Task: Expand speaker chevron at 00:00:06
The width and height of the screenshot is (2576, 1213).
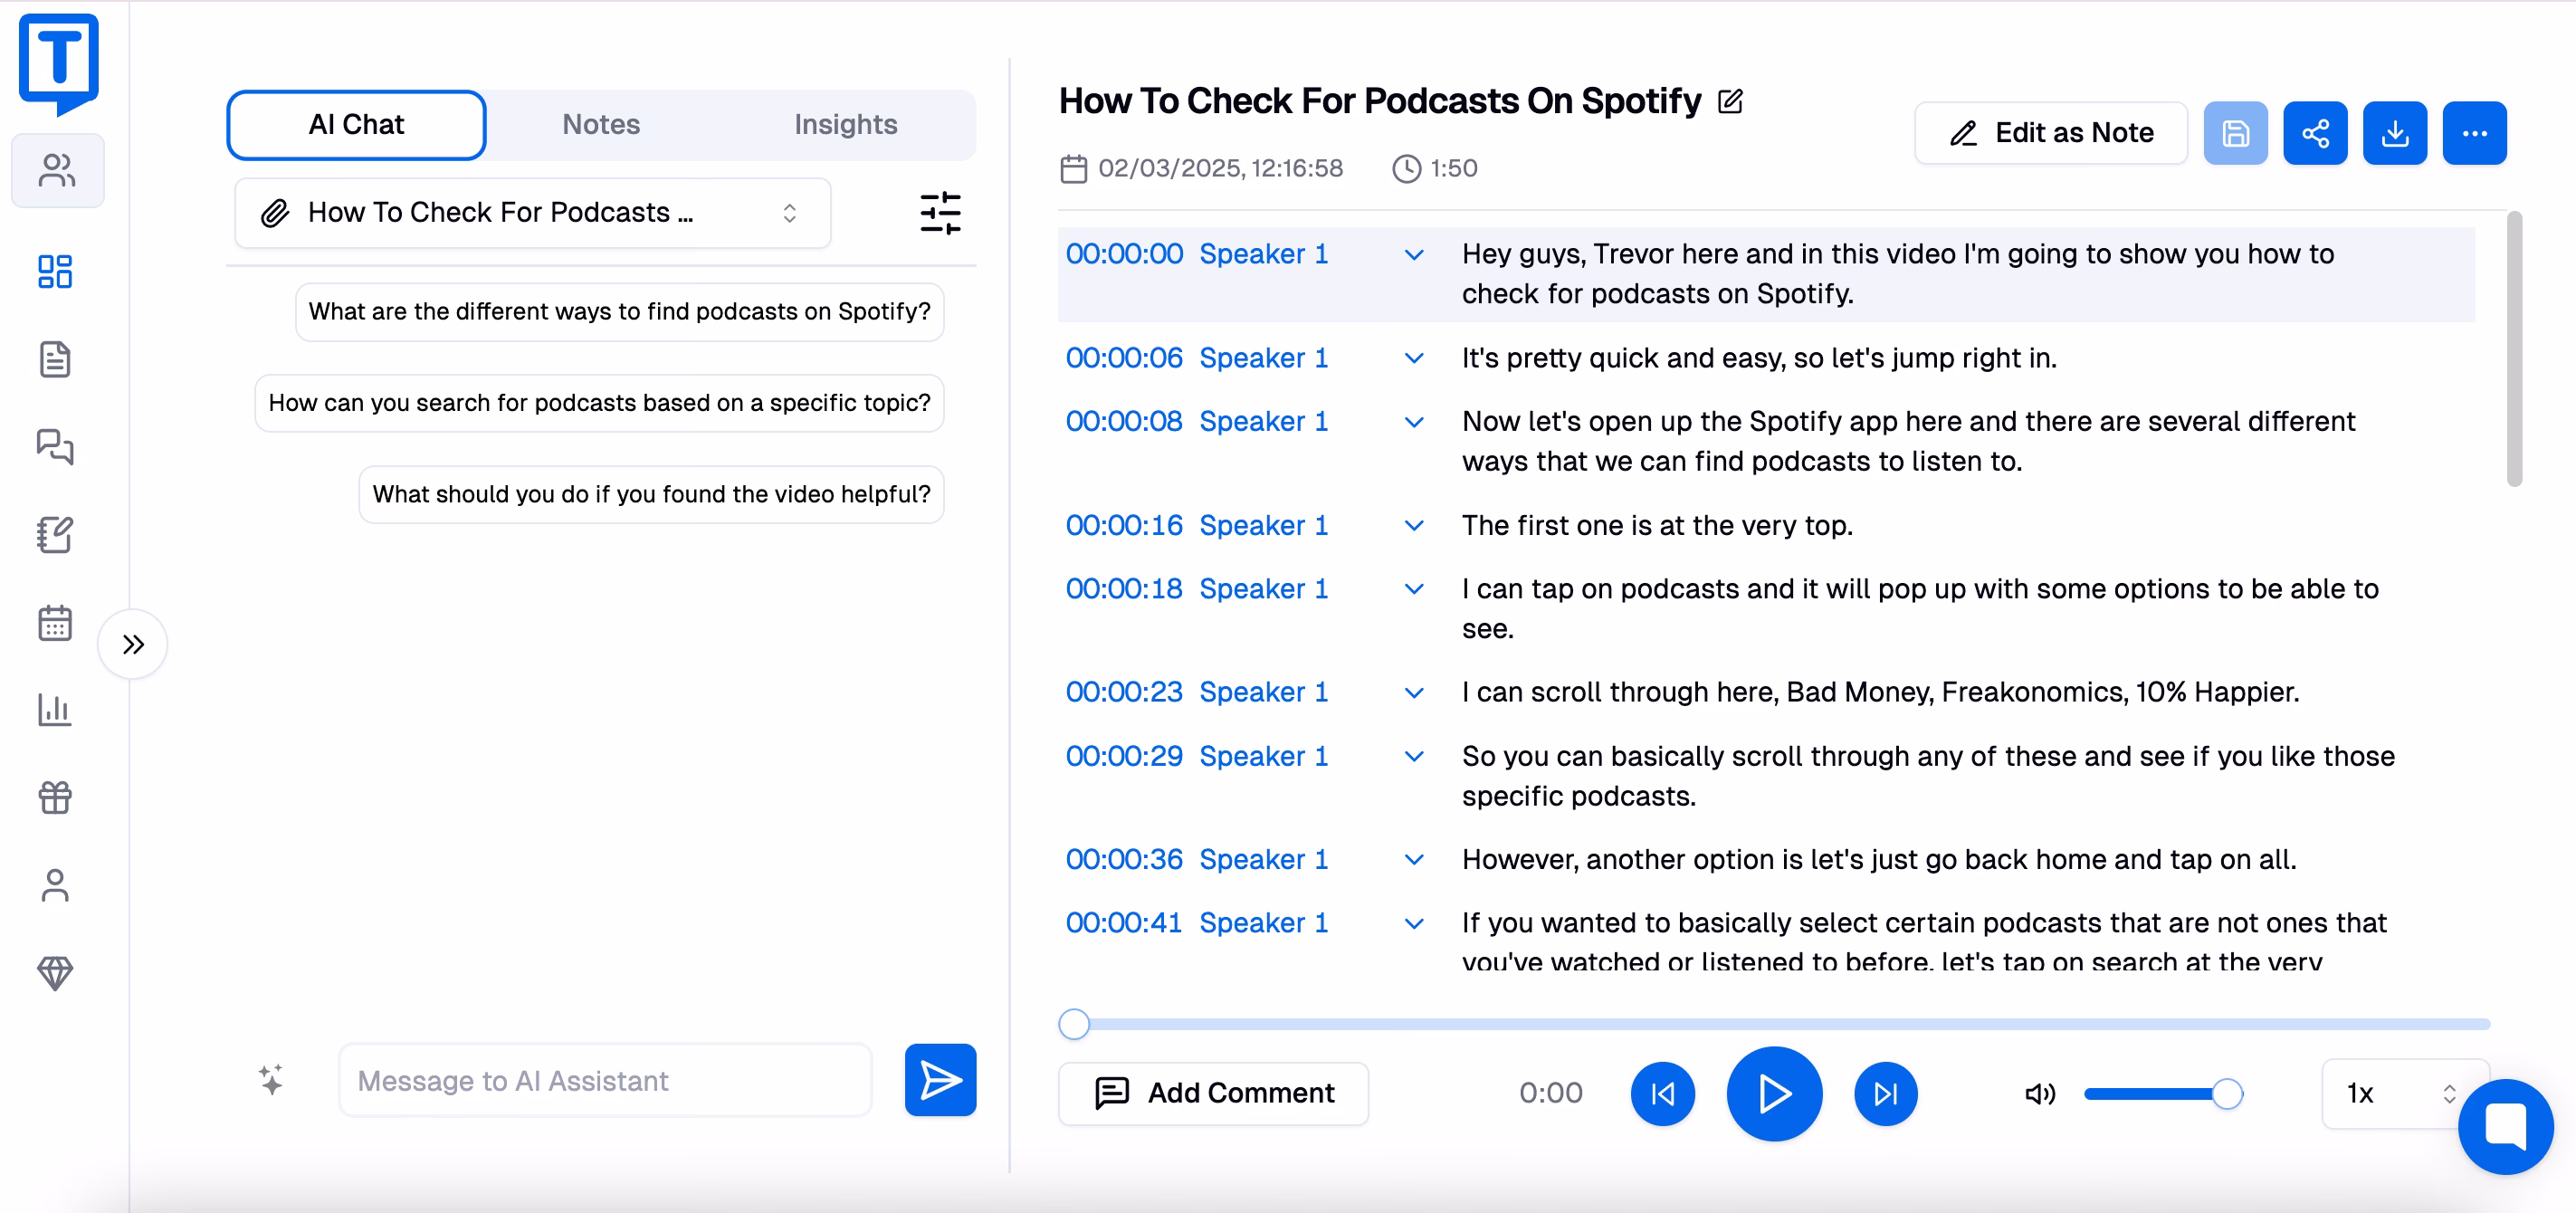Action: [x=1414, y=358]
